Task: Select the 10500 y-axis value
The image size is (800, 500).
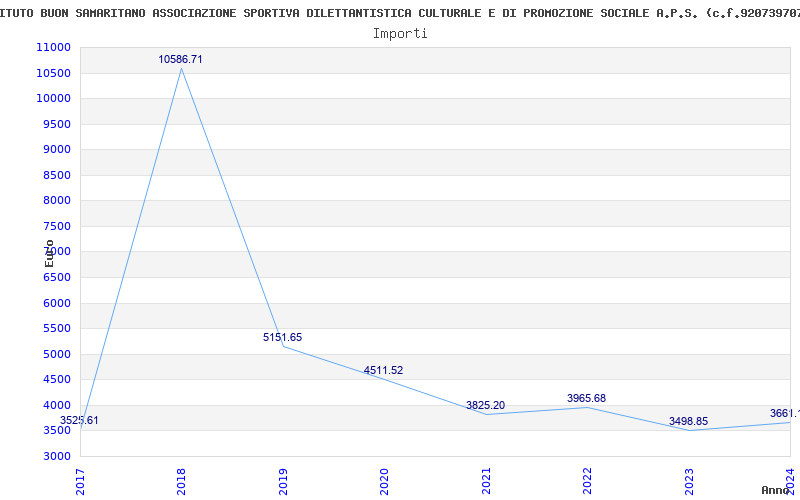Action: (x=54, y=73)
